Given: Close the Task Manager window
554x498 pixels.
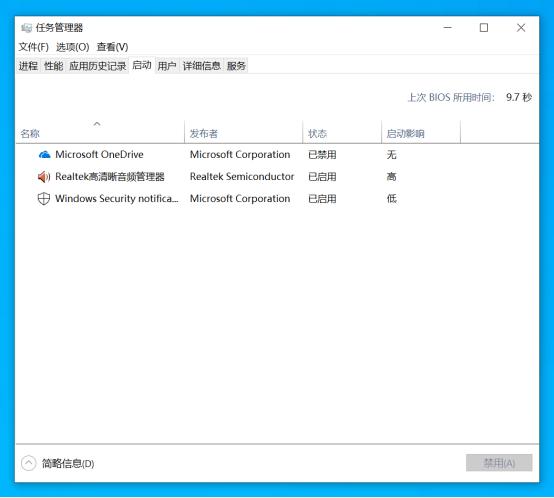Looking at the screenshot, I should [x=521, y=28].
